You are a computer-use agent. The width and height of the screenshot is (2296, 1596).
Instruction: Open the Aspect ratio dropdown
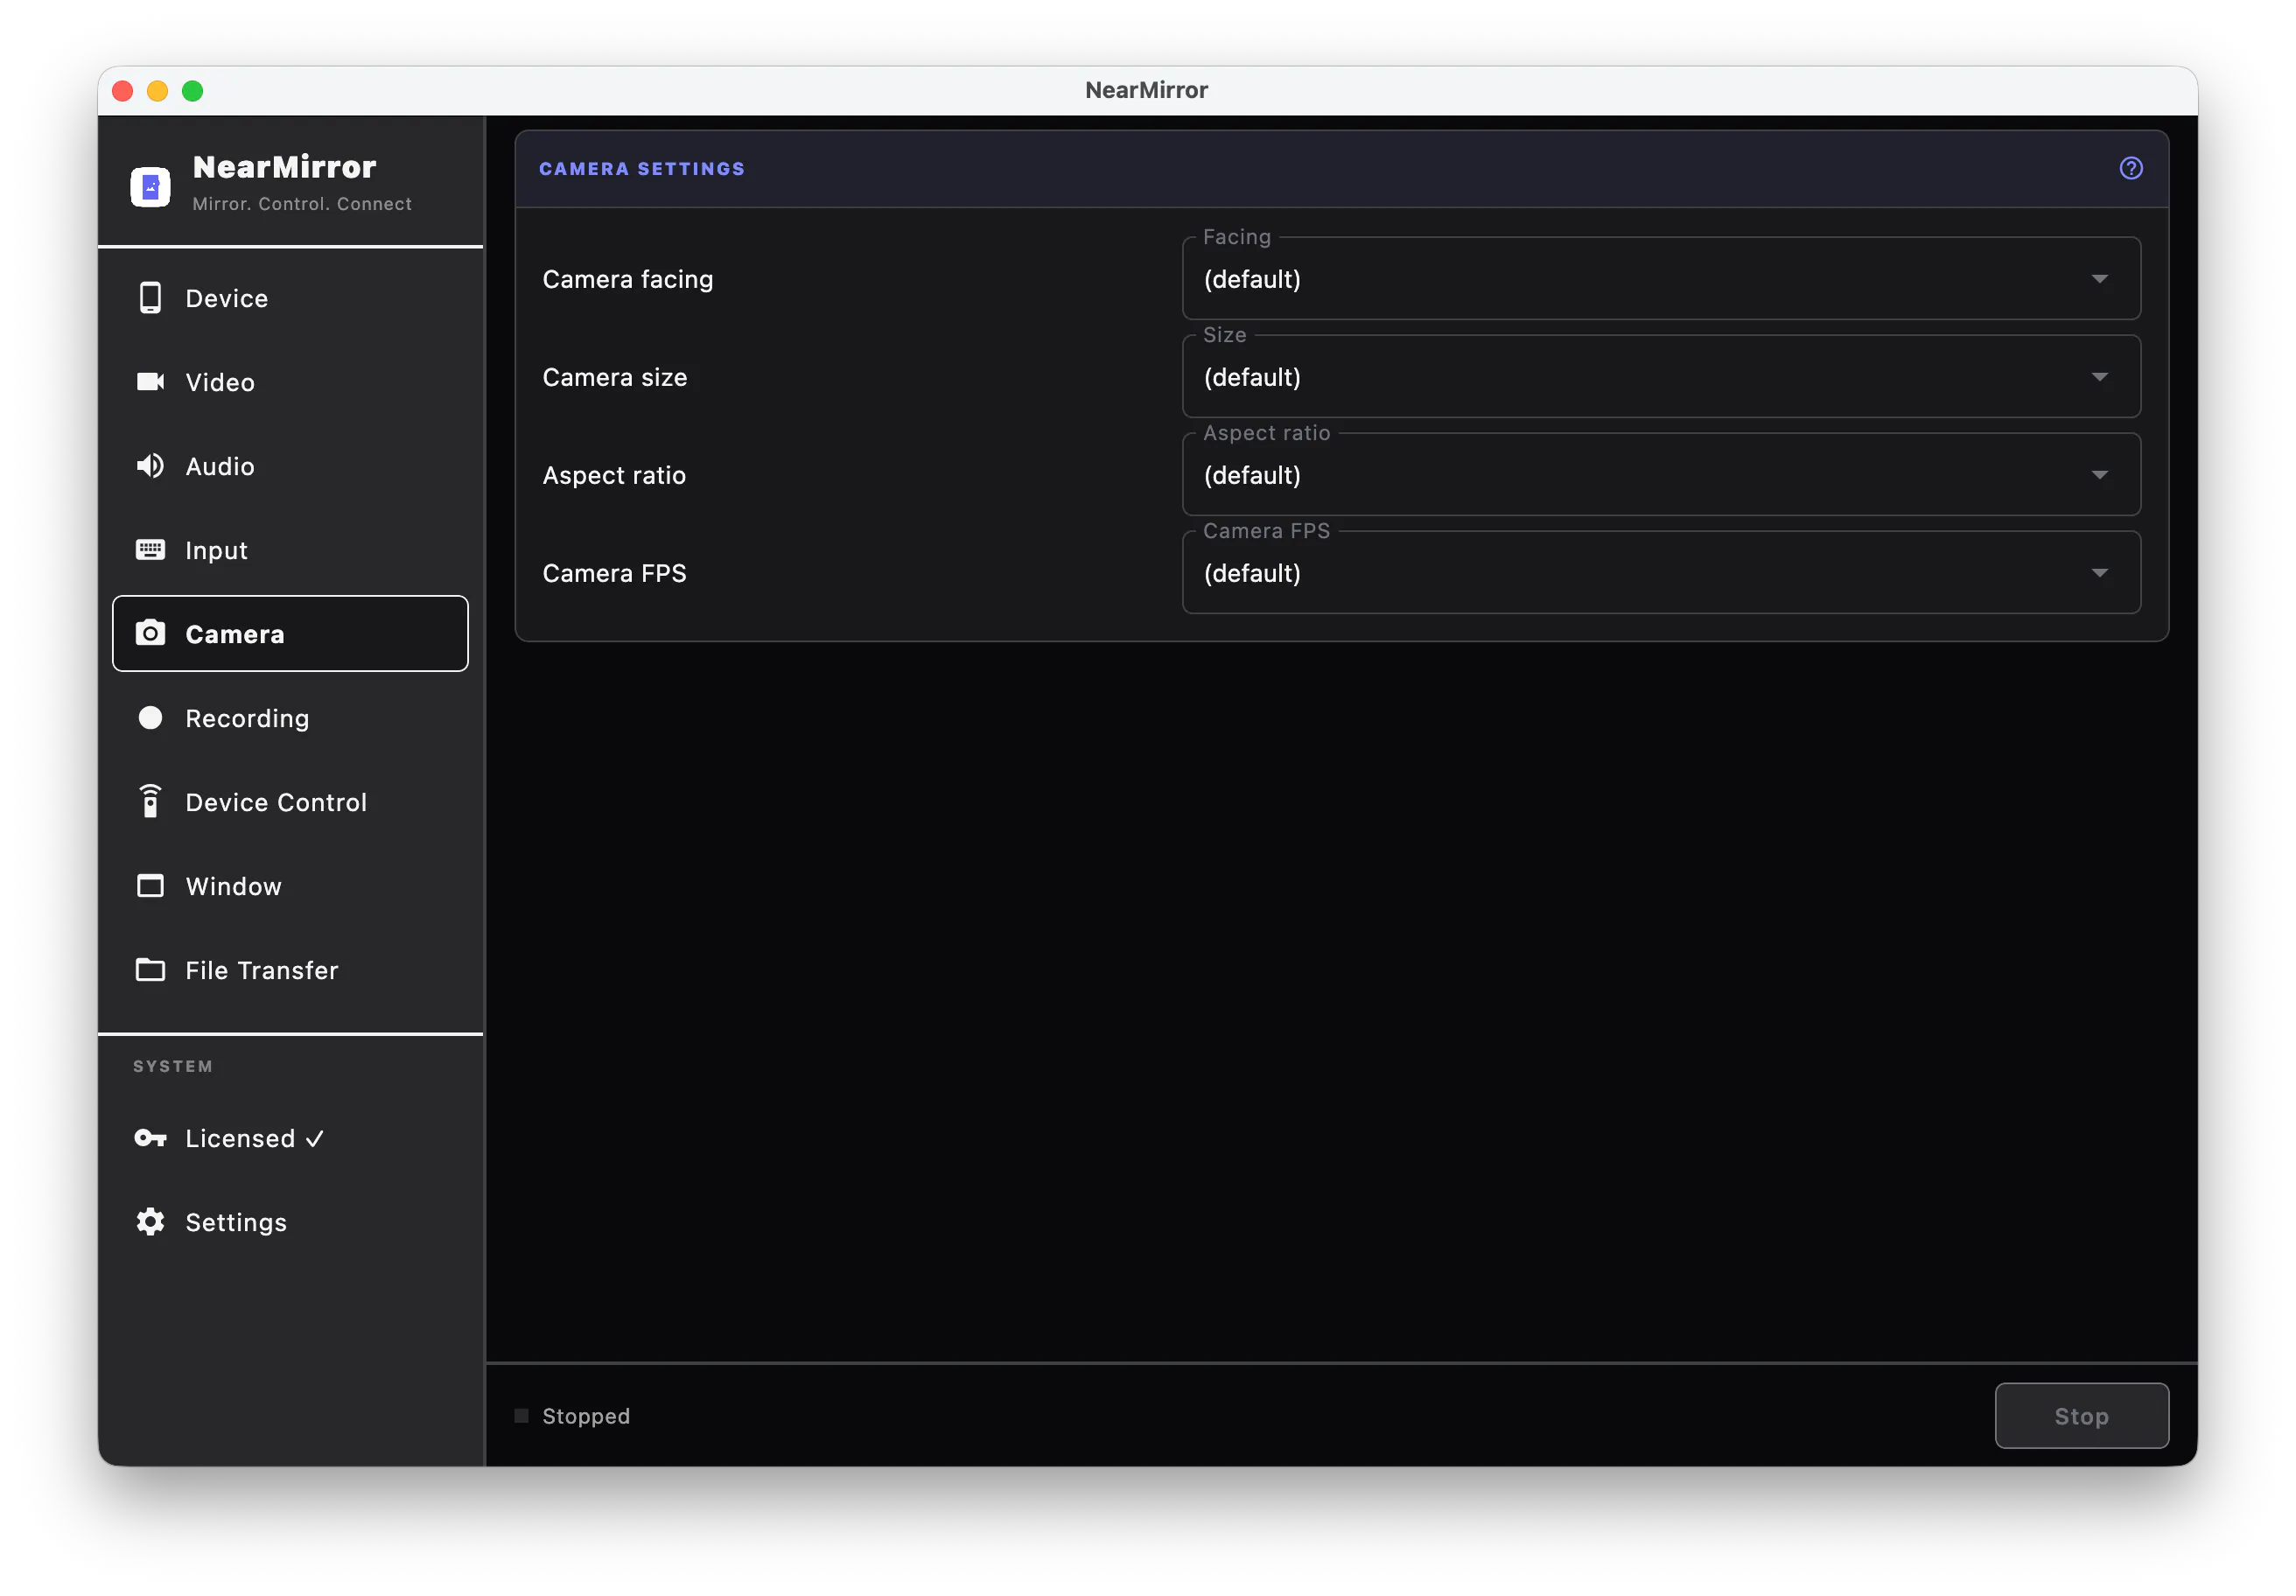pos(1661,475)
